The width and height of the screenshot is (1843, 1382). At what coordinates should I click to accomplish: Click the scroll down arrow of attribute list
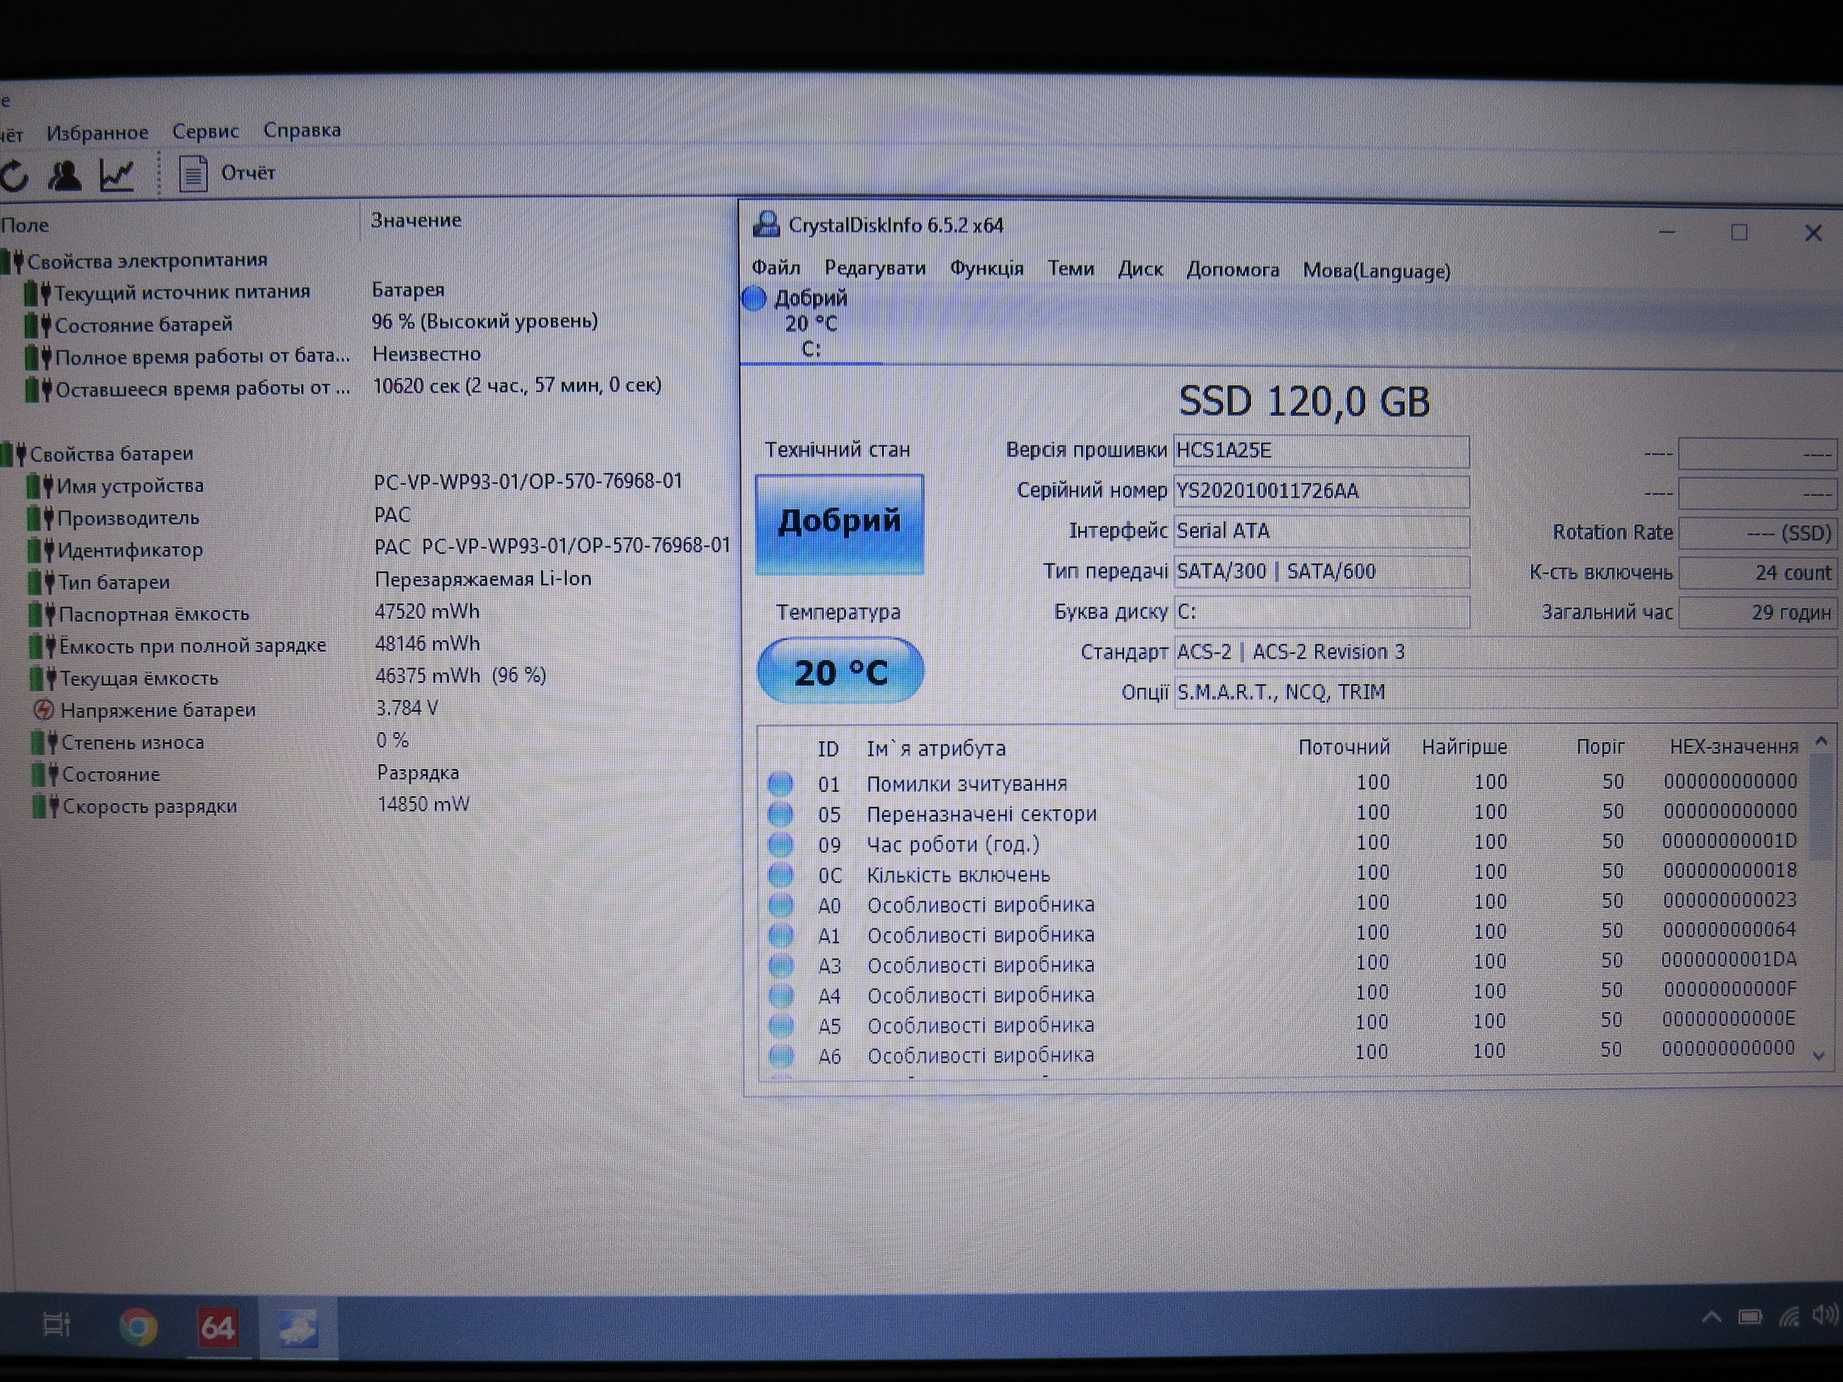[x=1820, y=1055]
